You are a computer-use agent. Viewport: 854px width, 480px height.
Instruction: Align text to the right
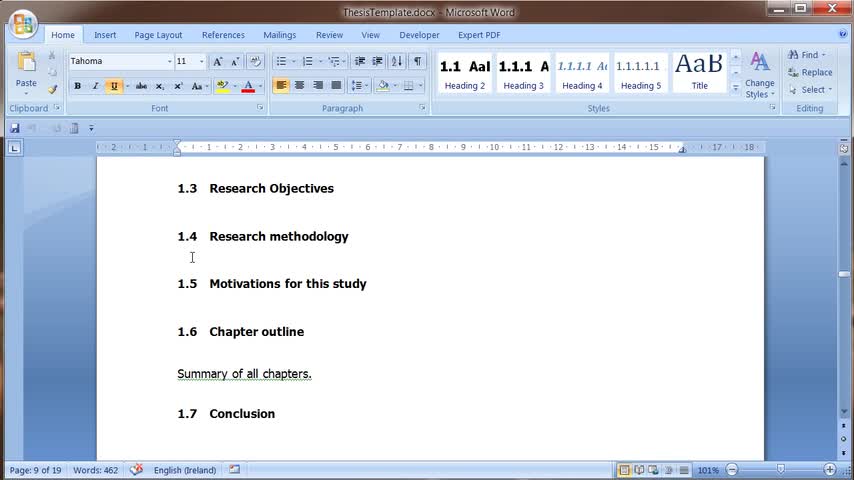coord(318,86)
